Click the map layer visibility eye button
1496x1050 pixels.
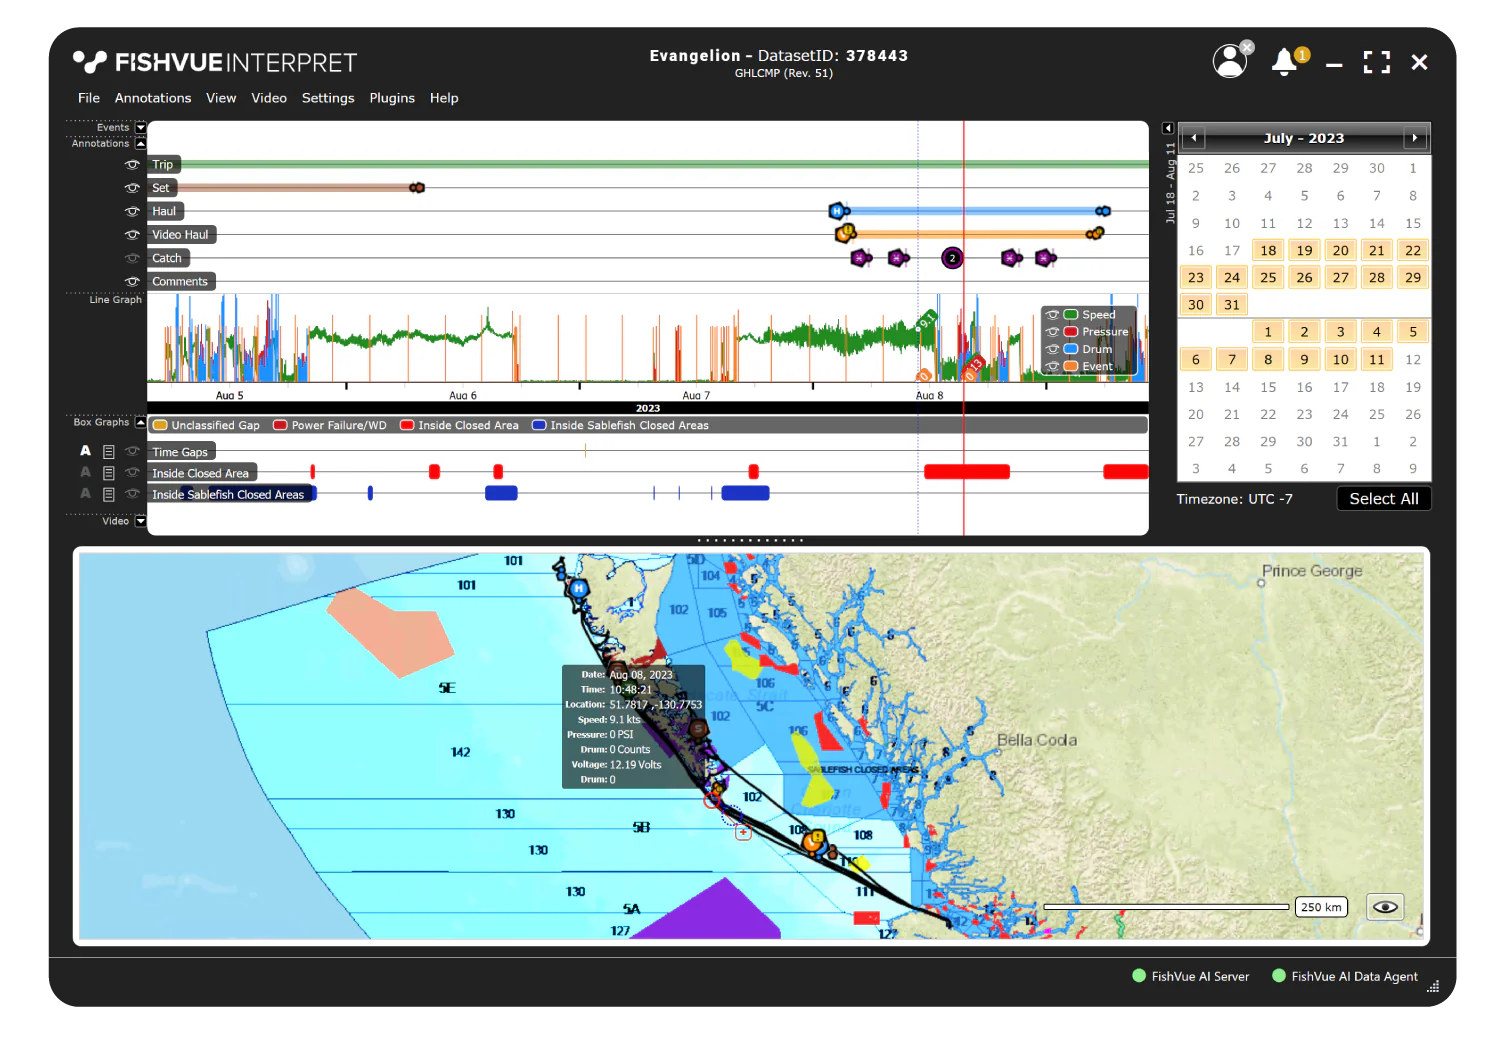(1385, 907)
